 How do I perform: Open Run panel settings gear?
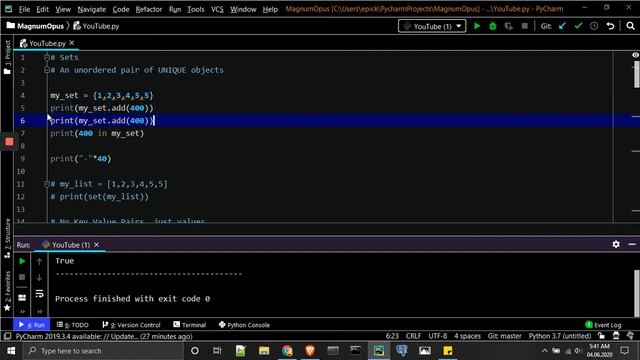616,244
